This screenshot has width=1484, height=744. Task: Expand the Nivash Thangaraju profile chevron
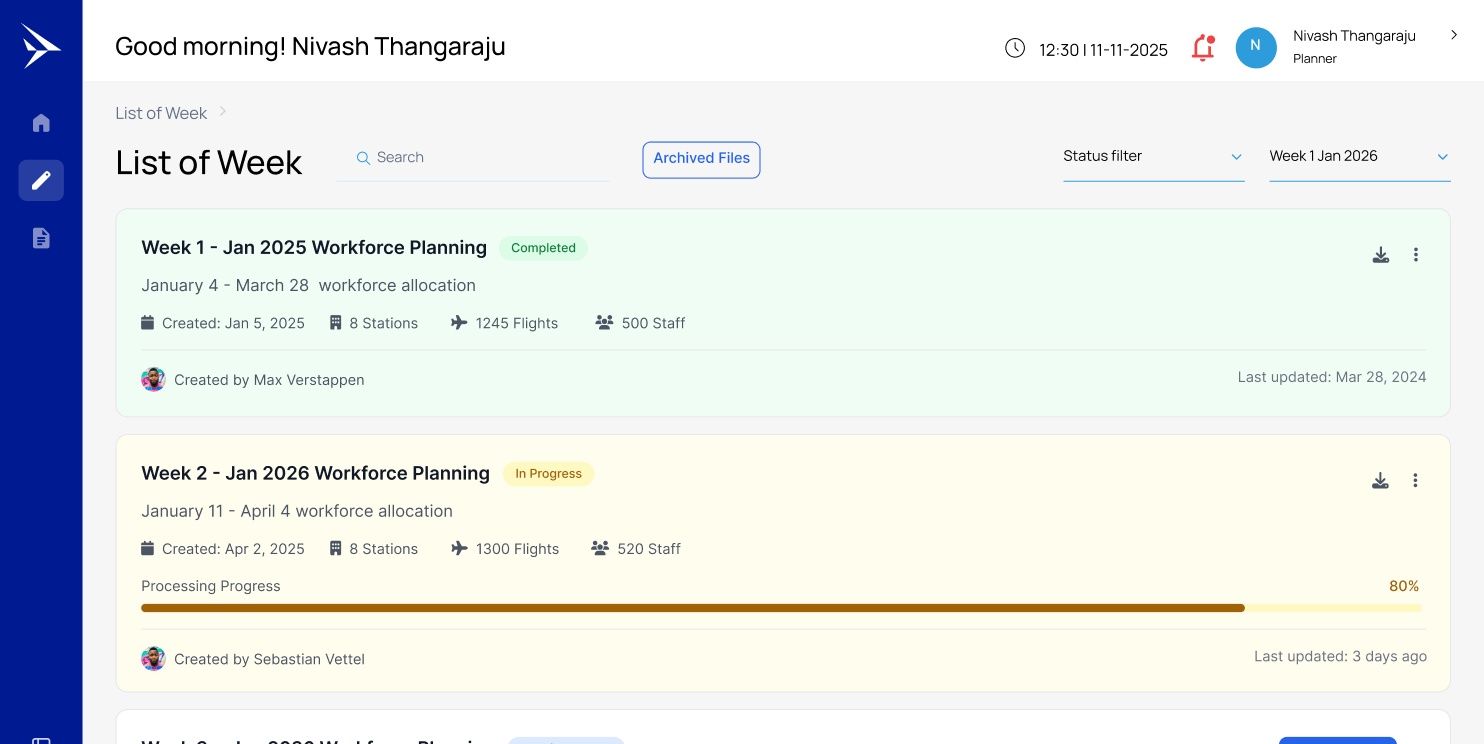pos(1454,34)
